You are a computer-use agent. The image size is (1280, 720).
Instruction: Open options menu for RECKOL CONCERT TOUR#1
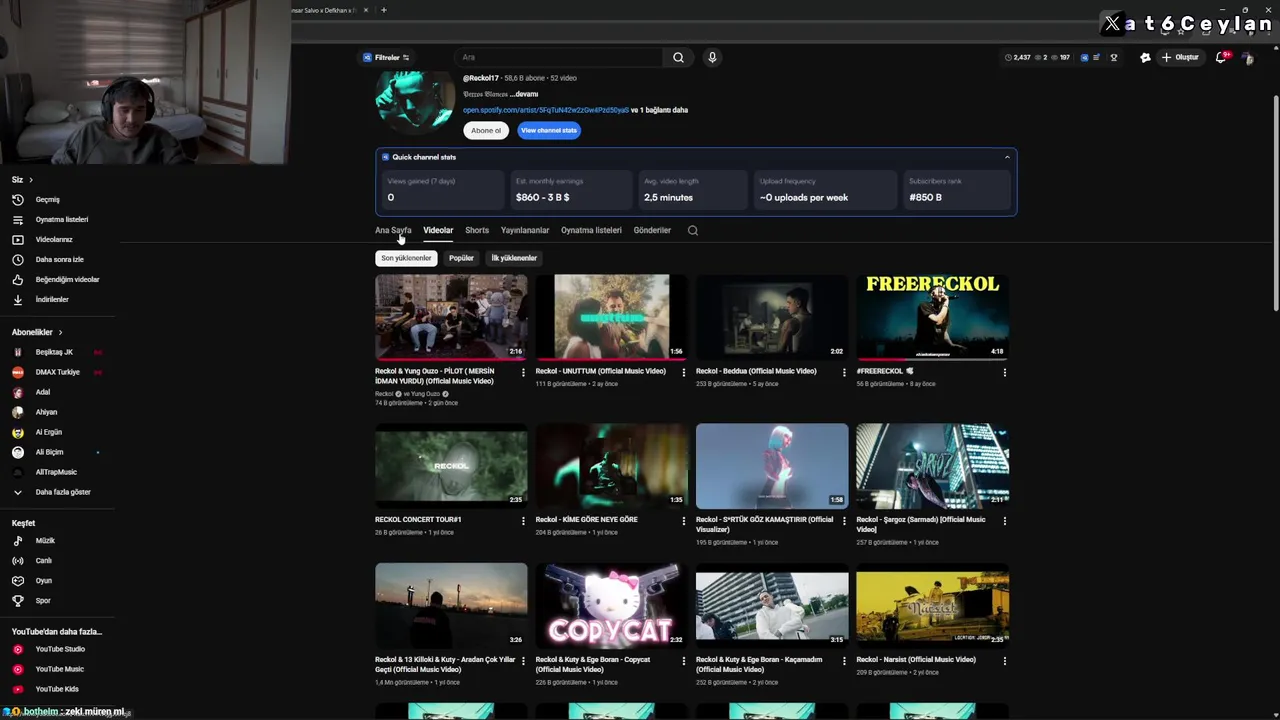[523, 520]
